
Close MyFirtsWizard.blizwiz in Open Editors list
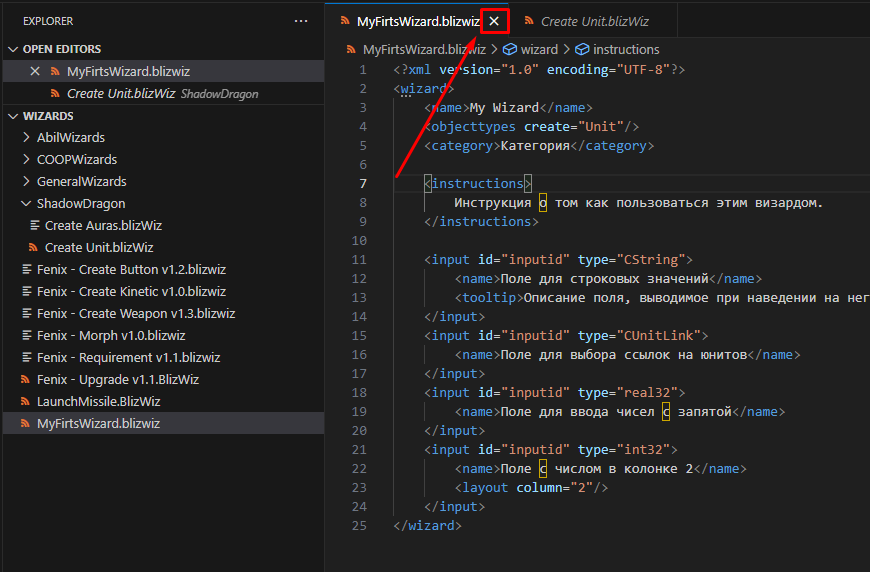pos(35,71)
